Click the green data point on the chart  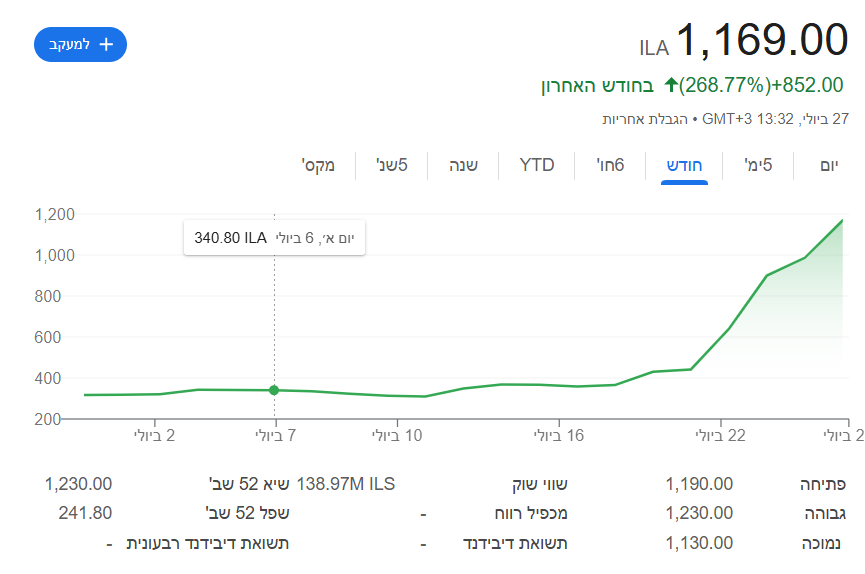(x=274, y=390)
